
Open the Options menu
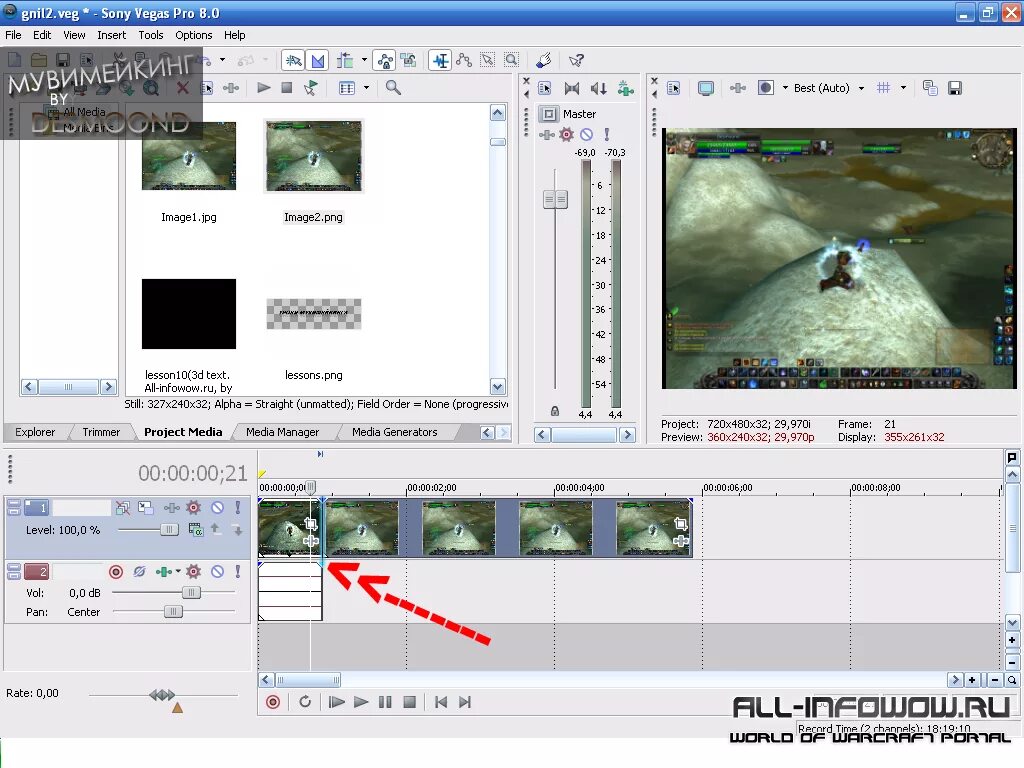[193, 35]
